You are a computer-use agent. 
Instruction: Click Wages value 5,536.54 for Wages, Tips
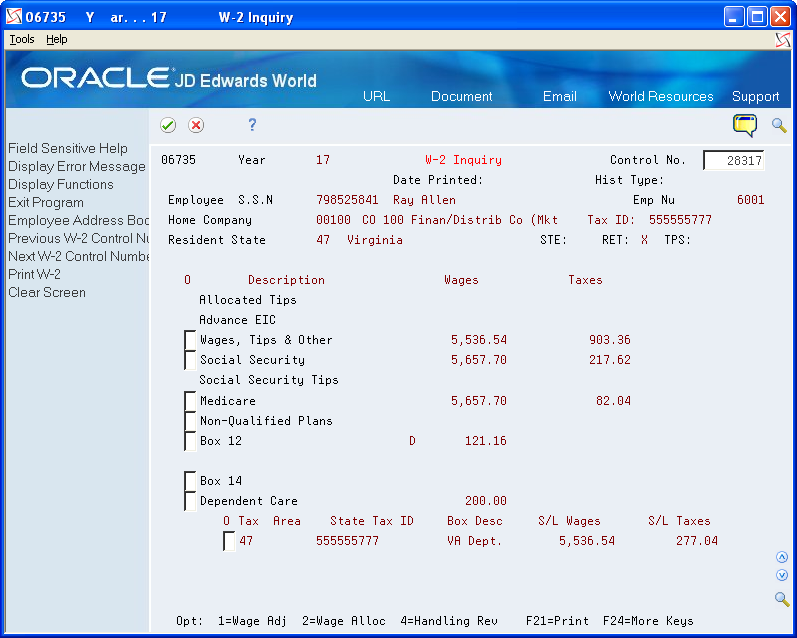point(479,340)
